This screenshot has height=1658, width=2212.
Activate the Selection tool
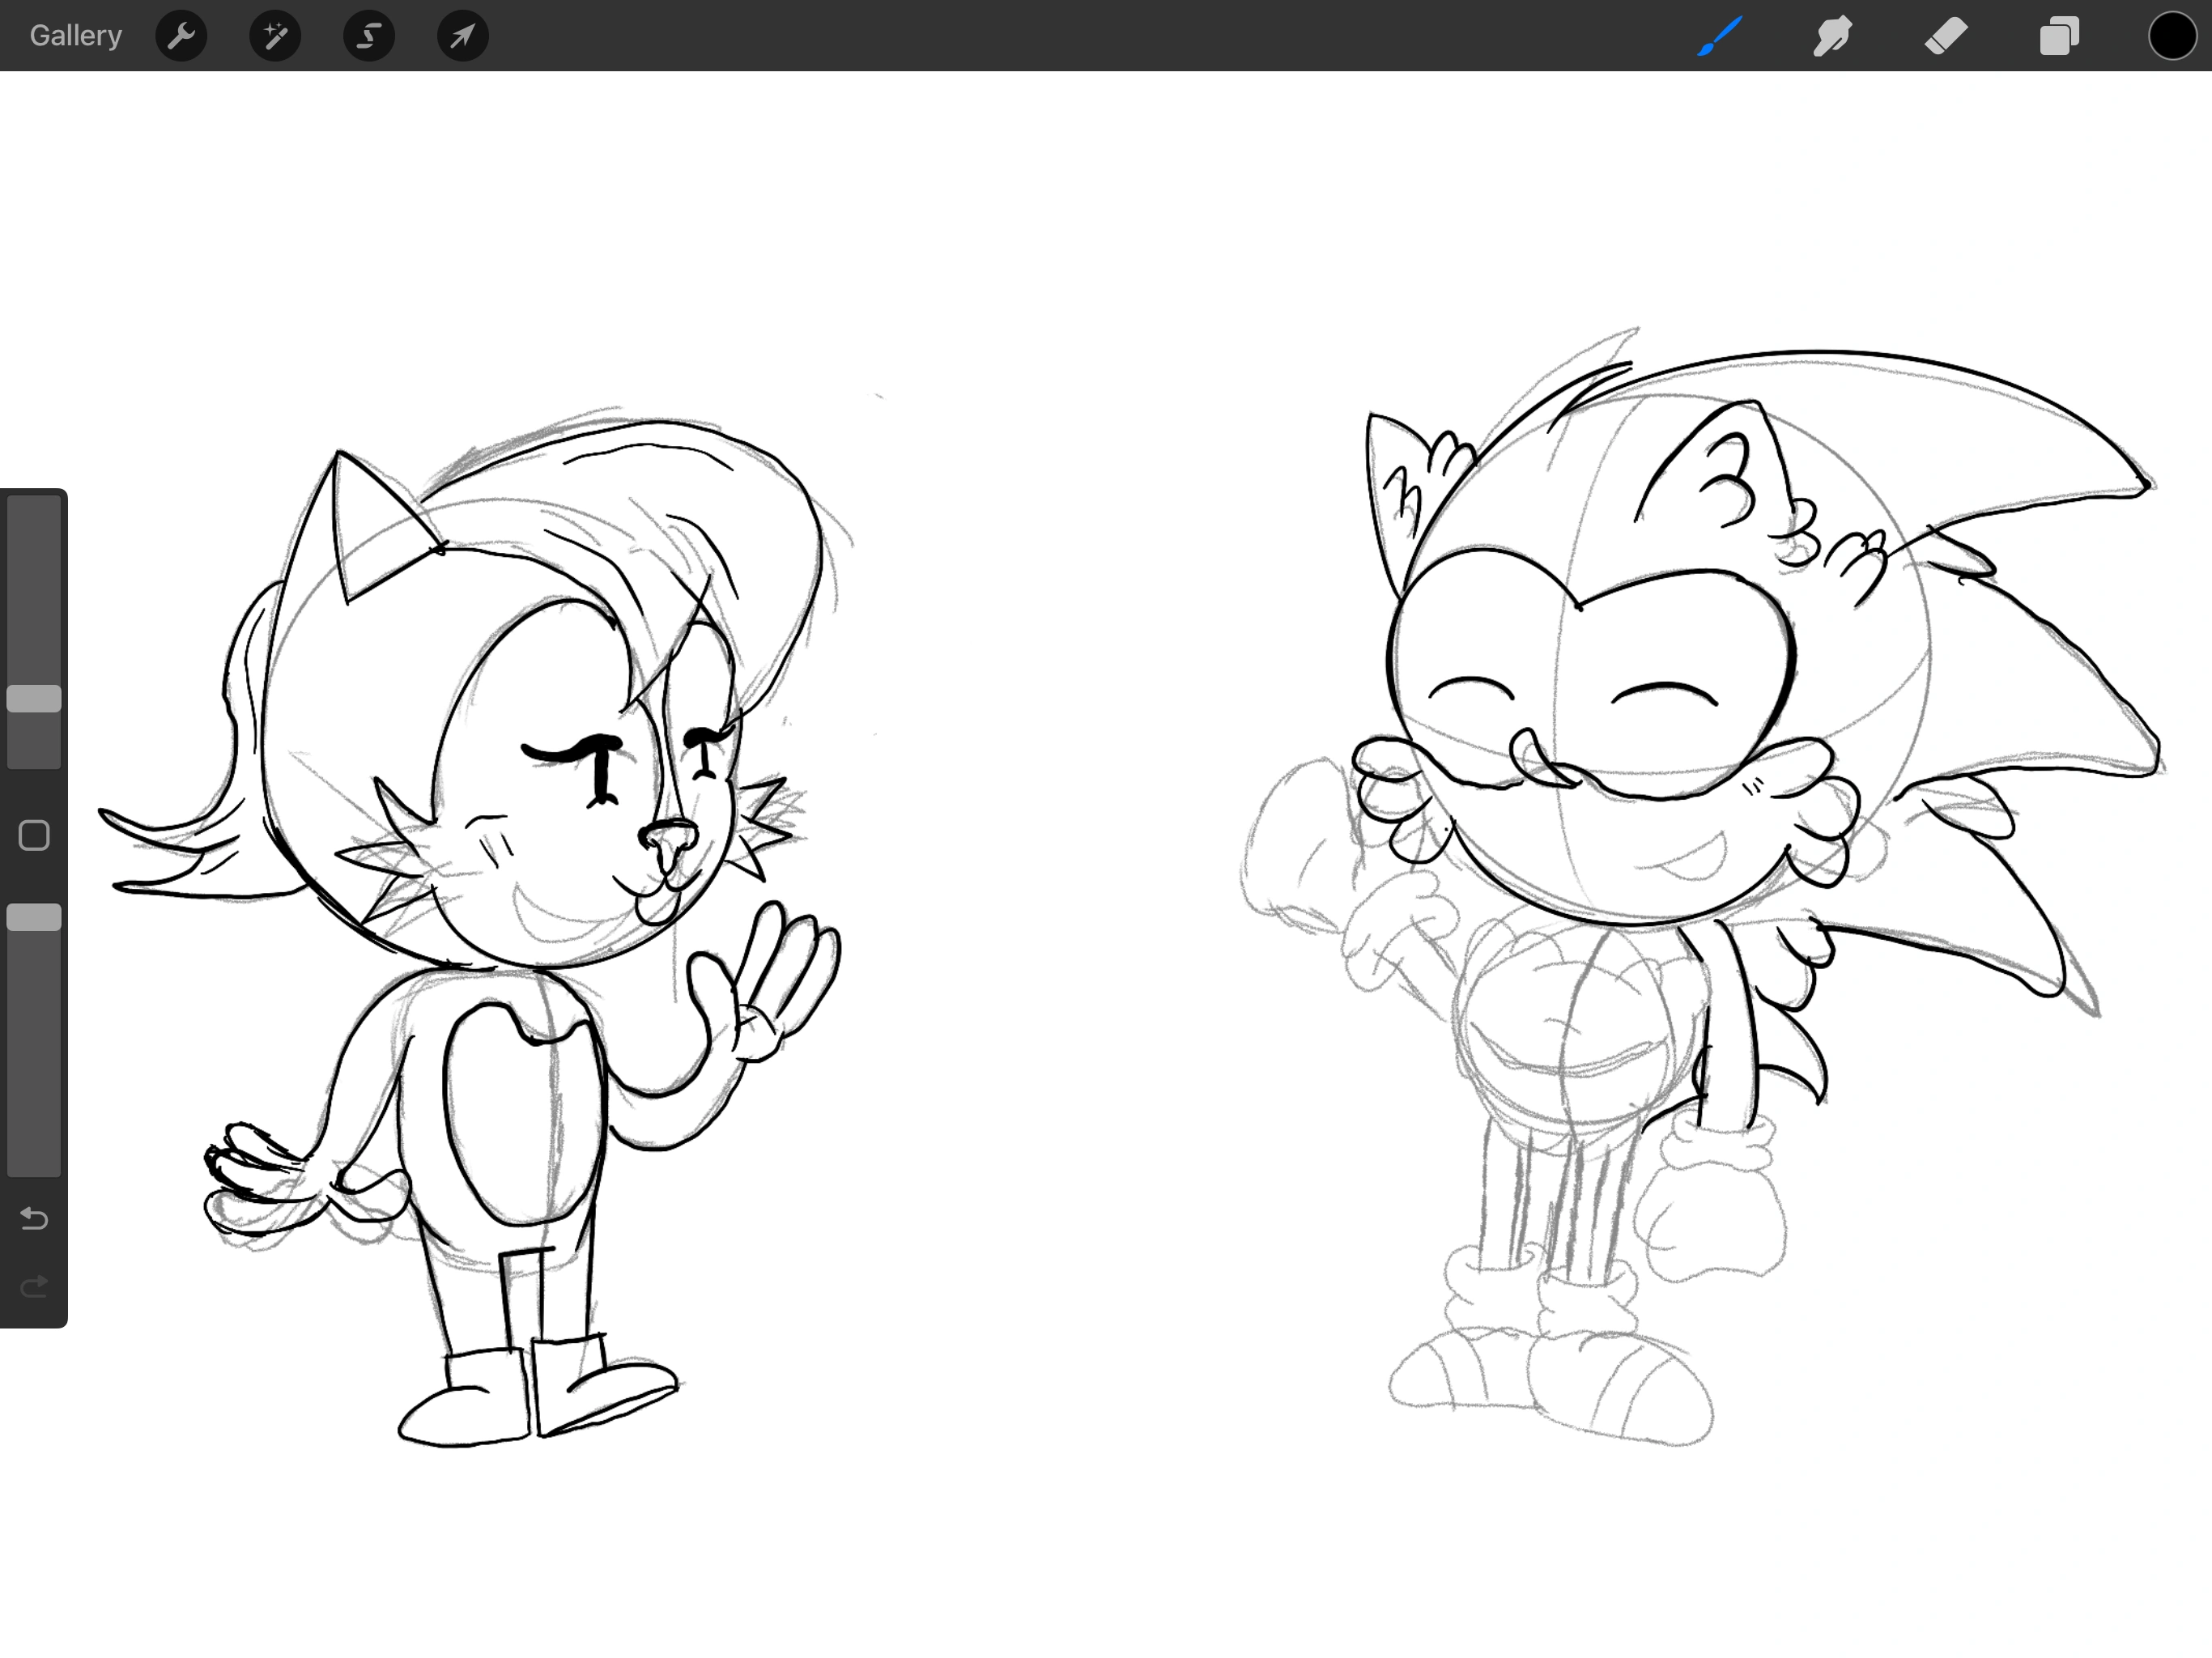tap(368, 35)
